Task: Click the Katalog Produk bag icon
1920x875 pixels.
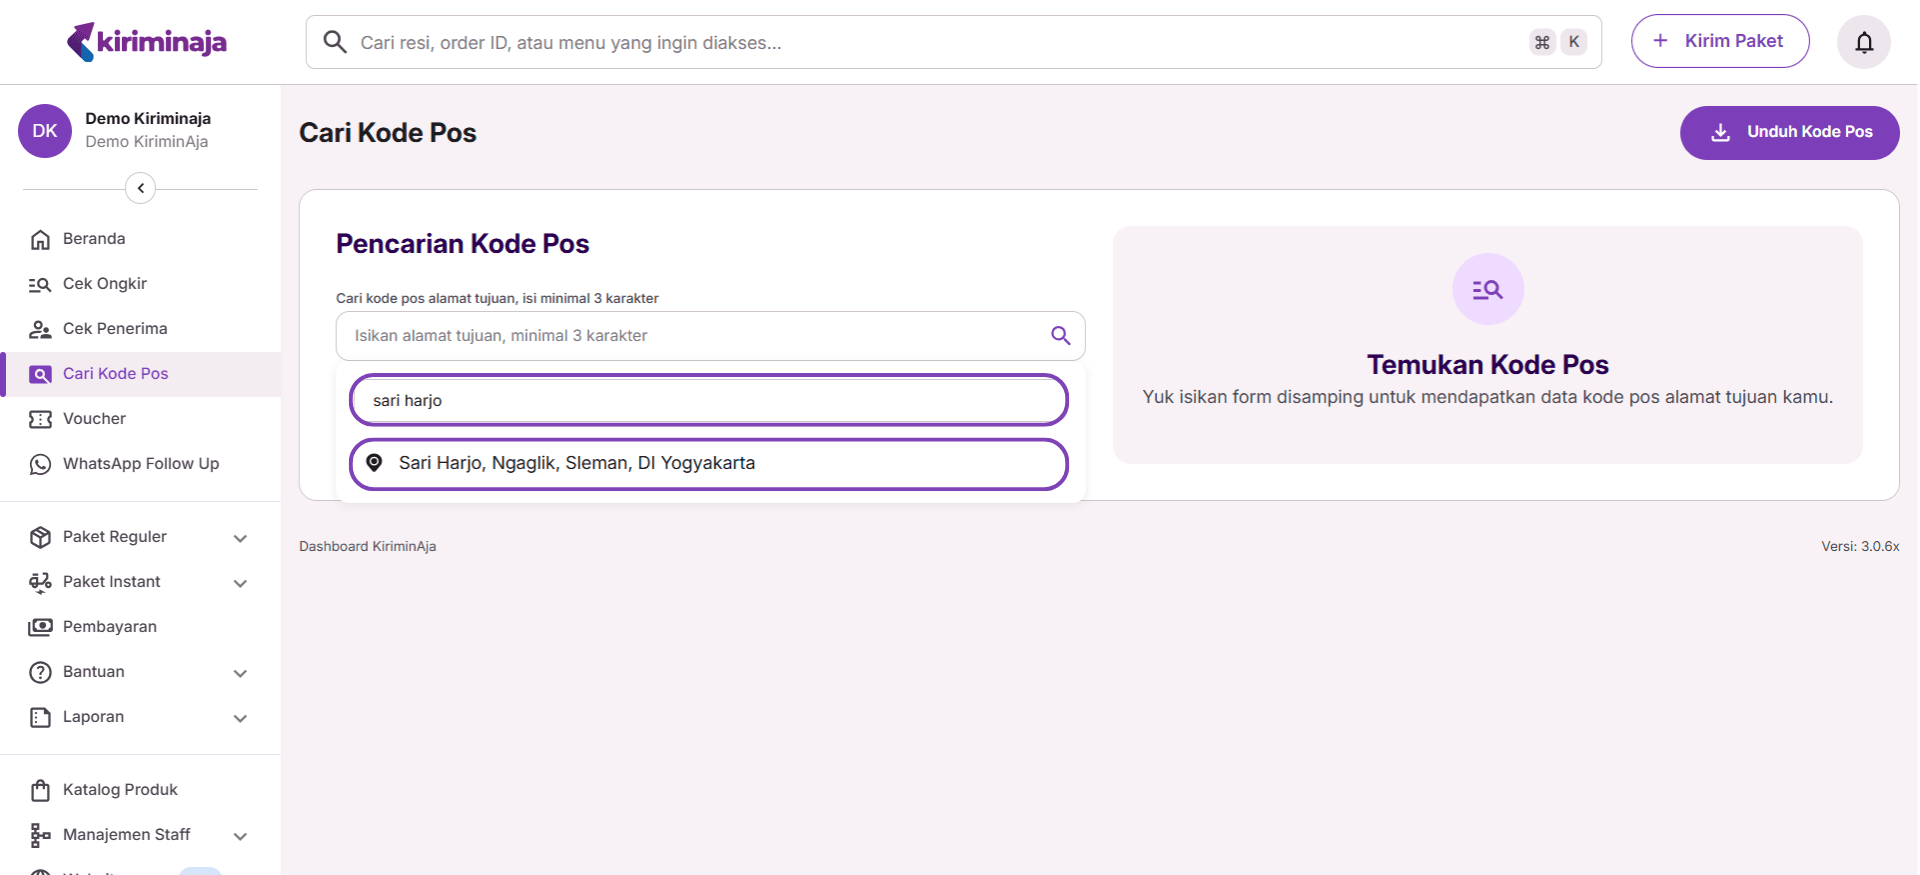Action: point(40,790)
